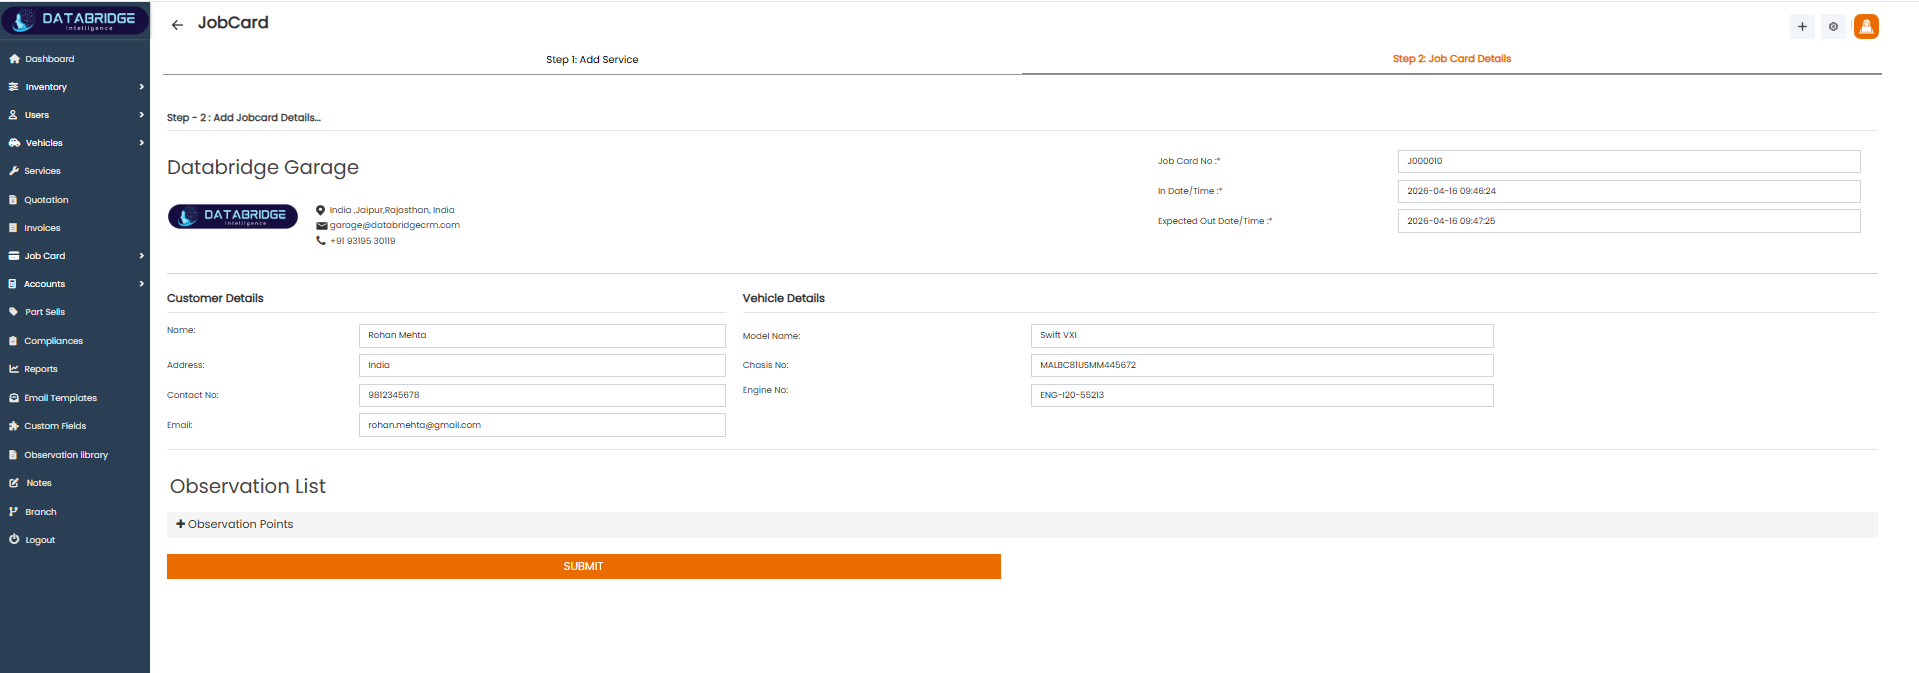This screenshot has width=1919, height=673.
Task: Expand the Vehicles submenu chevron
Action: coord(142,143)
